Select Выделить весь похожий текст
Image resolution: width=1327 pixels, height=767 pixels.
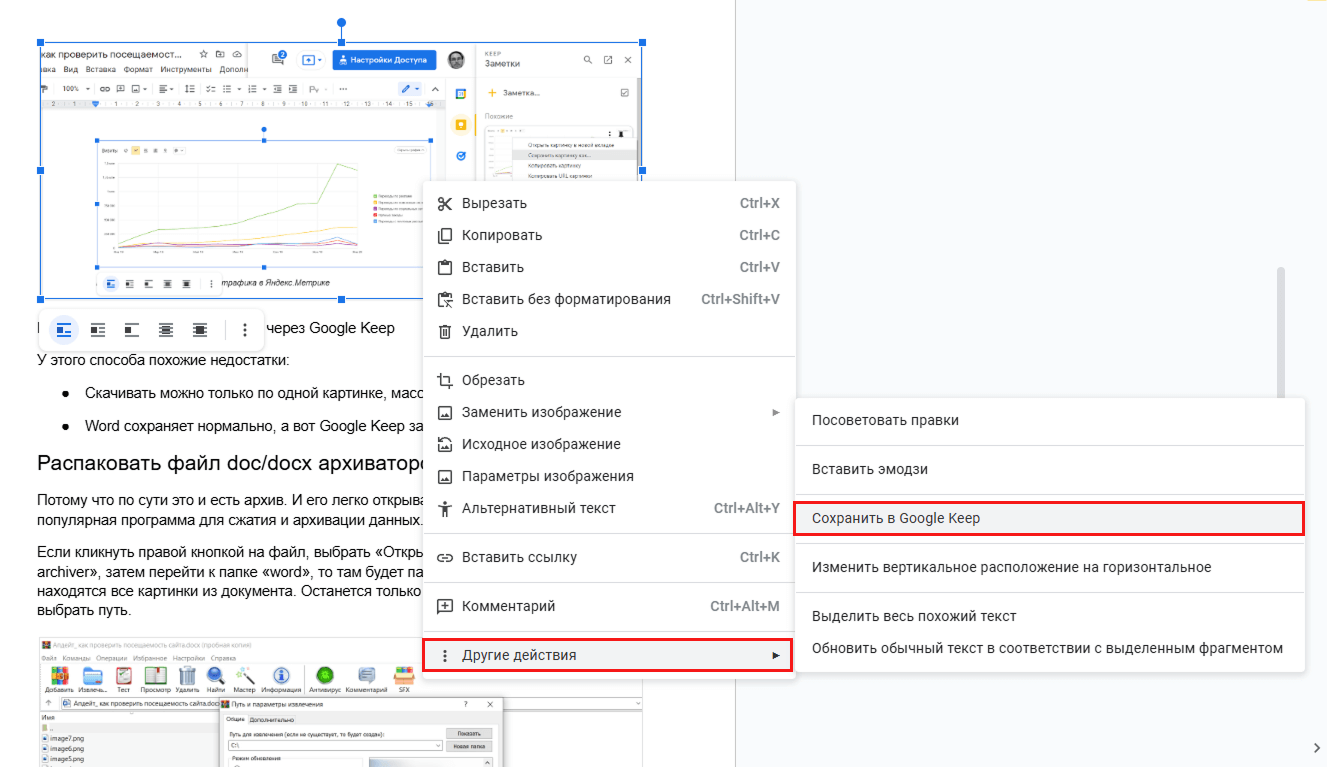[x=1050, y=616]
